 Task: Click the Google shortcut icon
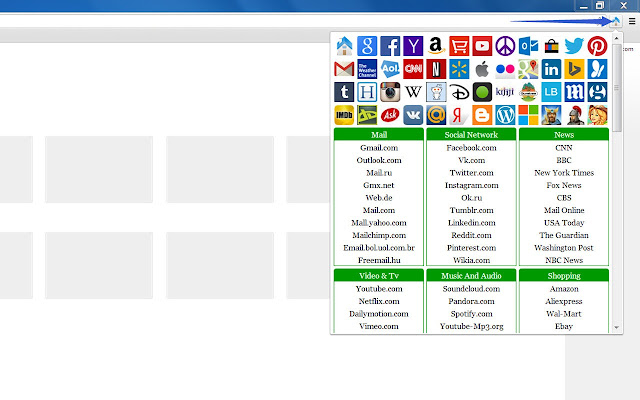[367, 46]
